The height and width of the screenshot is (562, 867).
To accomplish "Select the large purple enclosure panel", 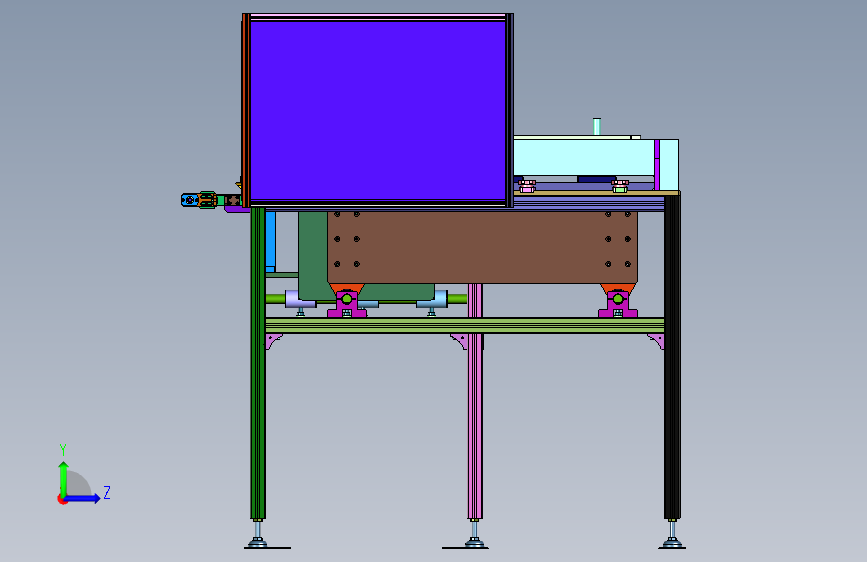I will tap(378, 111).
